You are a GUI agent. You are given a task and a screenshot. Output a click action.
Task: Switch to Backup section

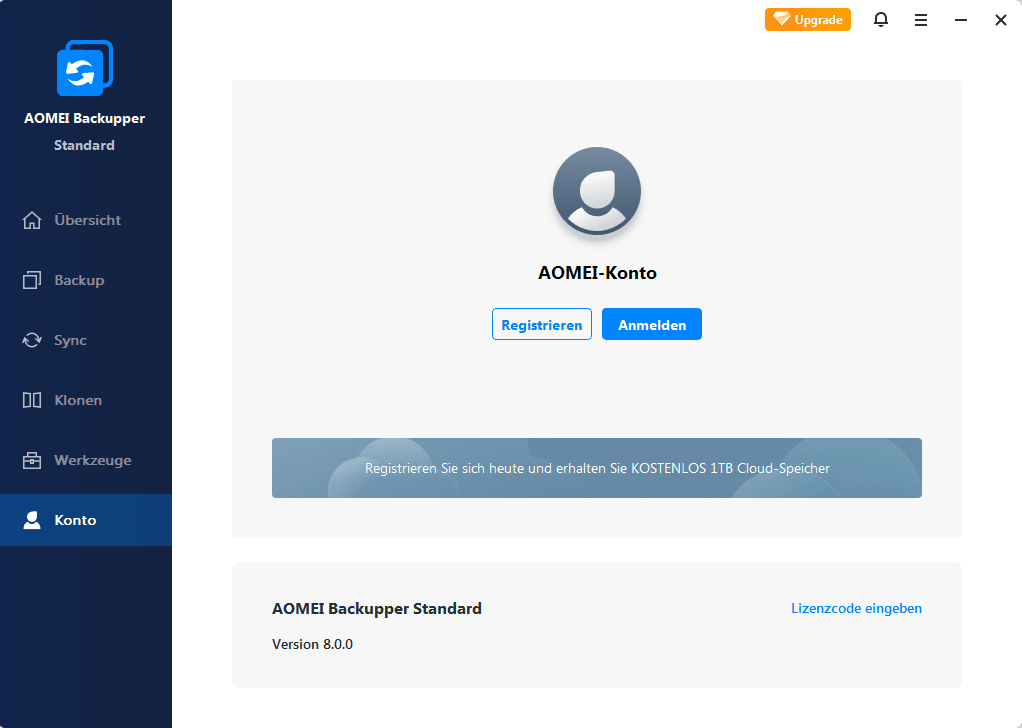click(x=86, y=280)
